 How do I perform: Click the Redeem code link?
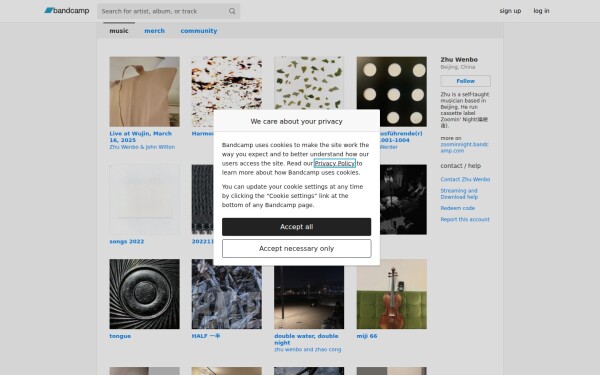458,208
